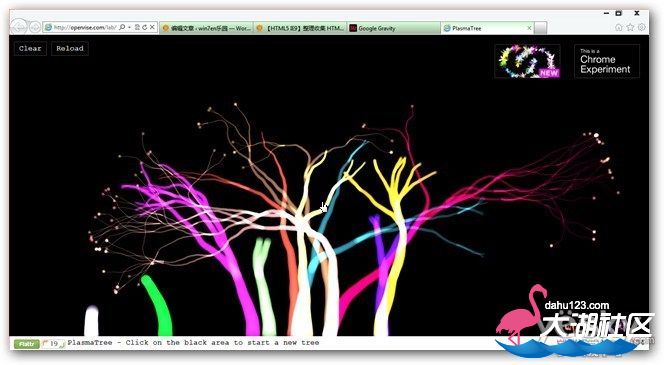Click the Reload button on the page
This screenshot has height=365, width=664.
(x=70, y=49)
